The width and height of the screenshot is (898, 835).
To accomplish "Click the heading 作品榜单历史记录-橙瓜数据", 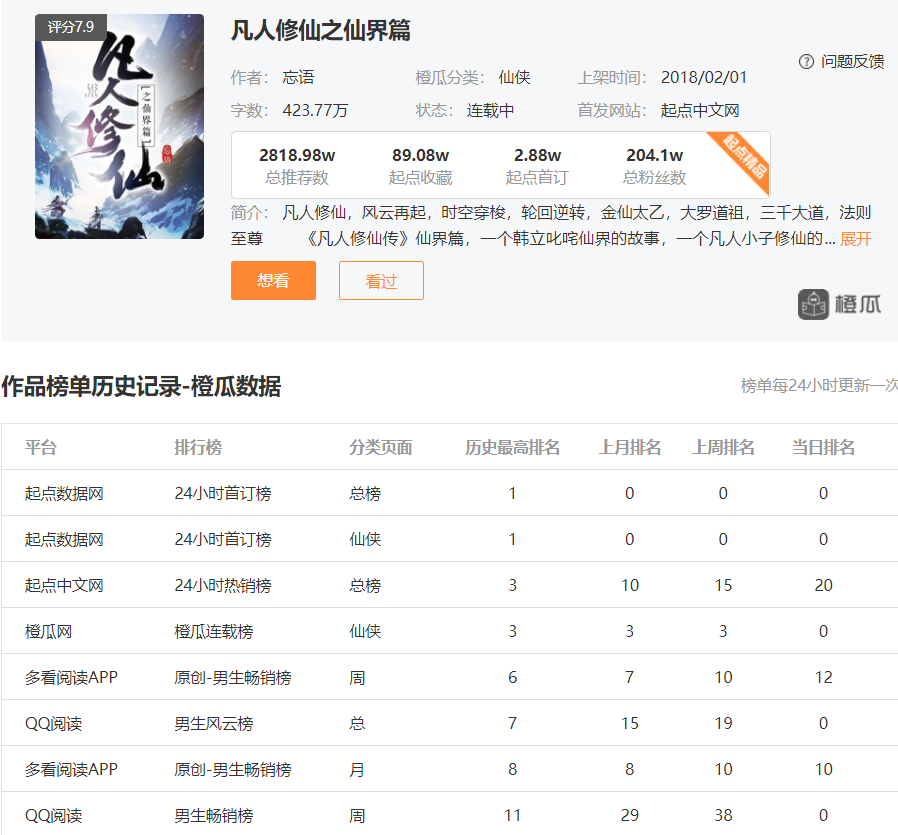I will (x=141, y=387).
